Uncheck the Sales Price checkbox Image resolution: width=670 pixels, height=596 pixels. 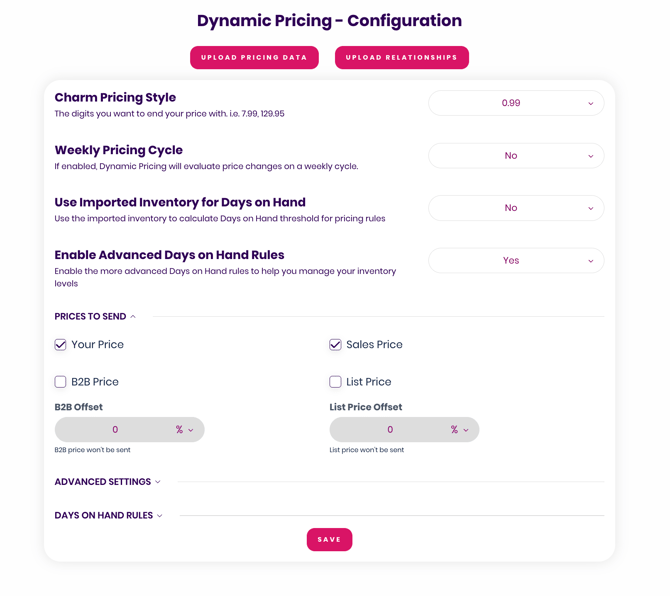(x=336, y=345)
